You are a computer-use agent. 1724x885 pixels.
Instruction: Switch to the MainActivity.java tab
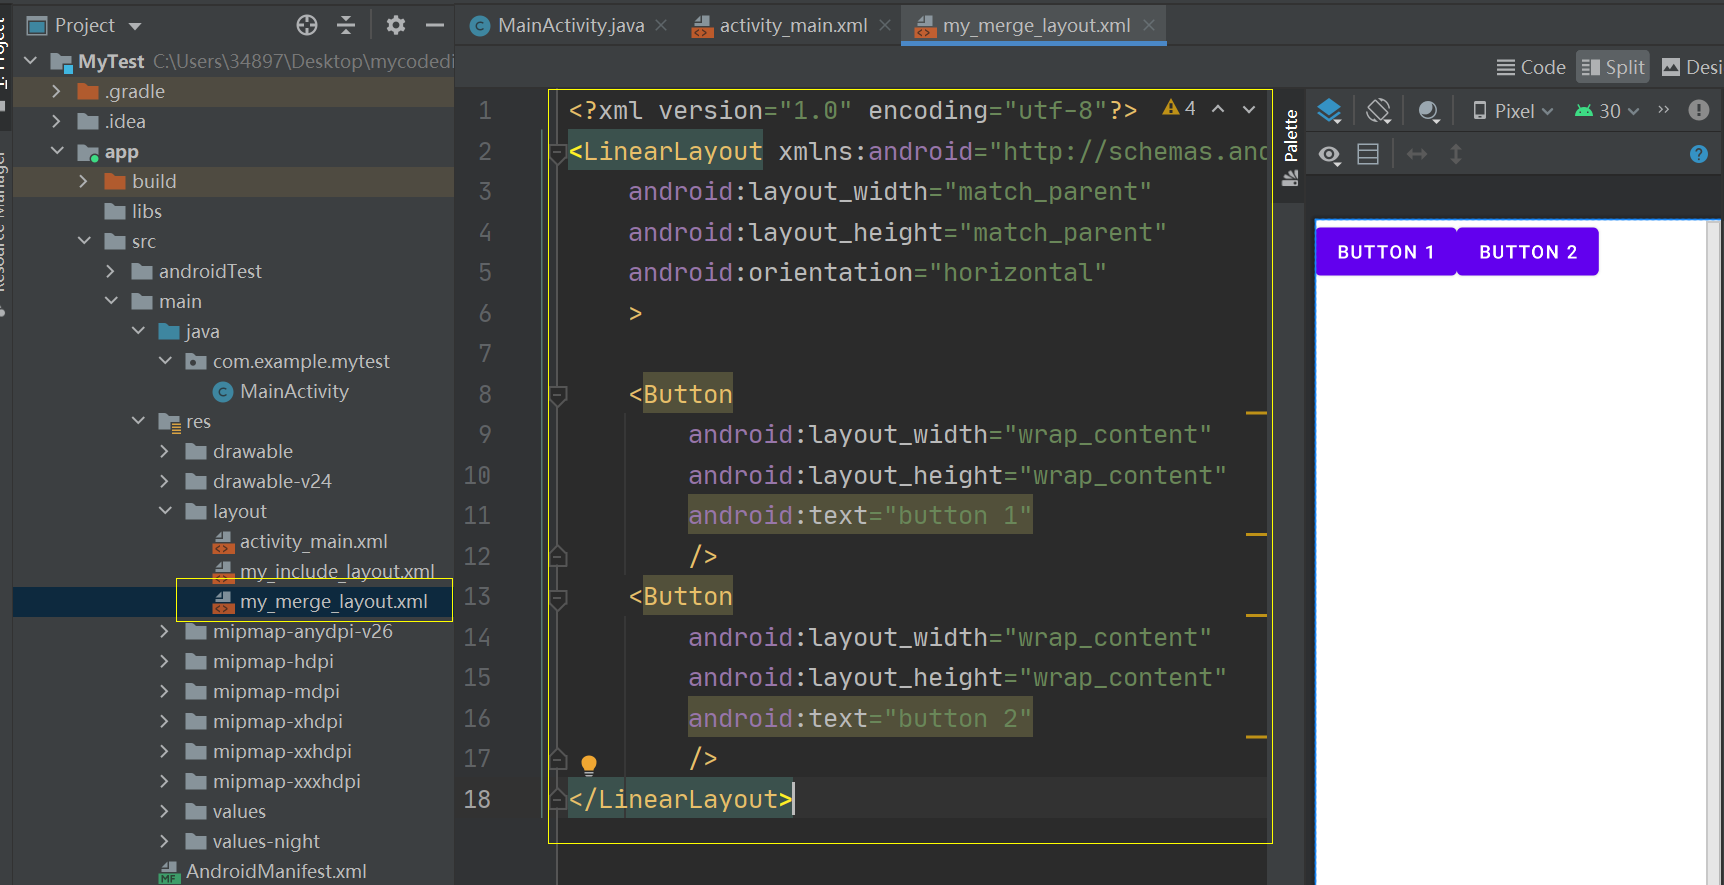click(571, 25)
